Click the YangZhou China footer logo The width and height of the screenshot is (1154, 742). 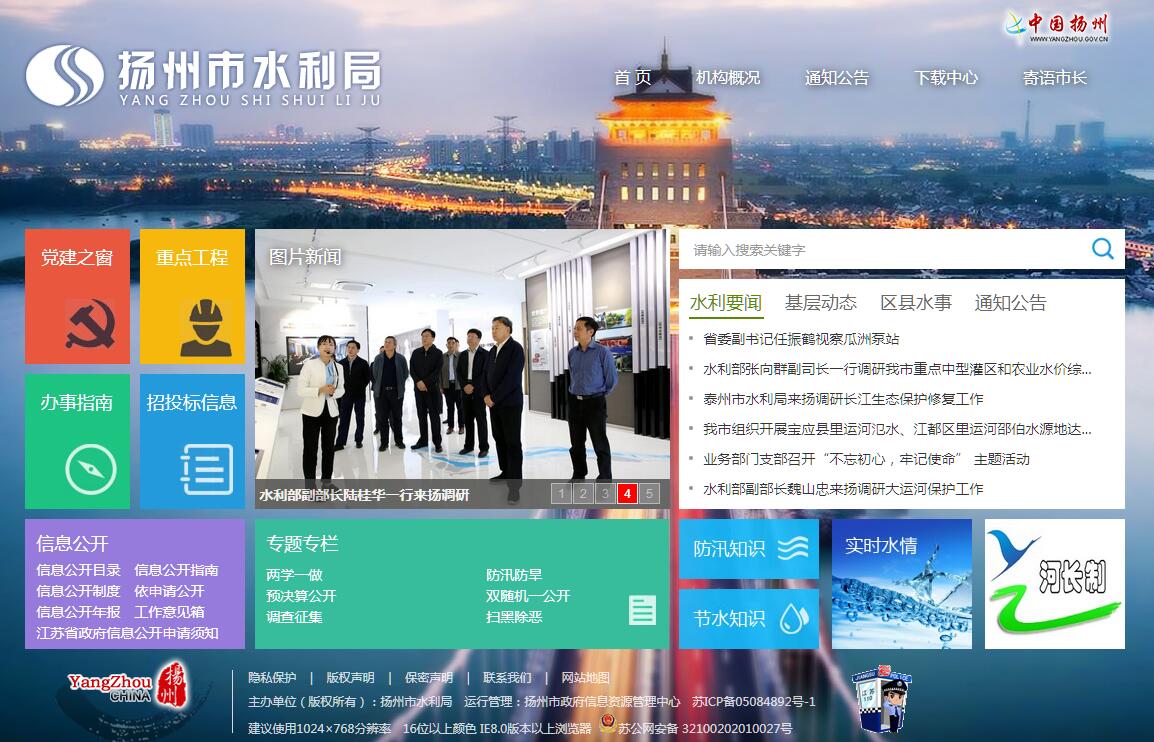click(129, 687)
